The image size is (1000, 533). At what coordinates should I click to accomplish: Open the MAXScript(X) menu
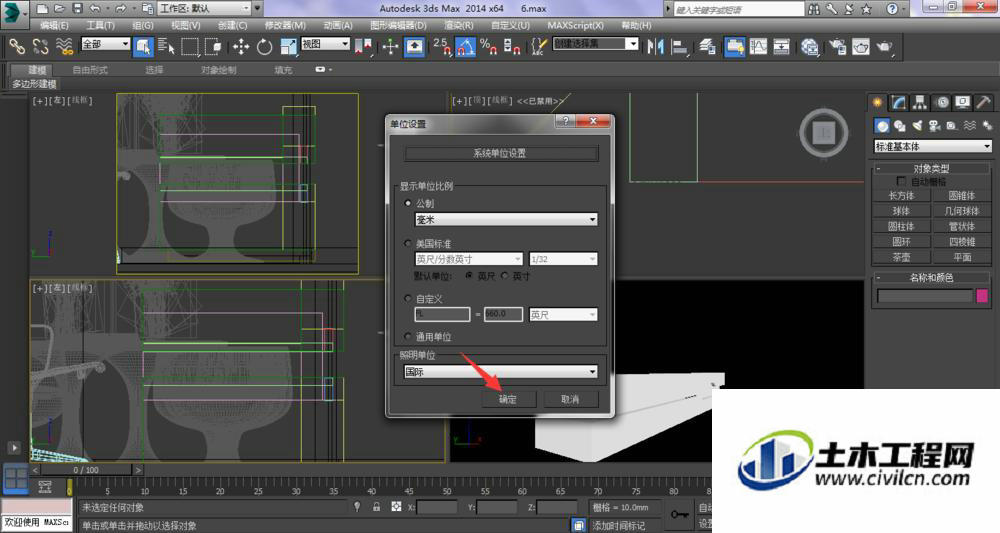tap(575, 26)
